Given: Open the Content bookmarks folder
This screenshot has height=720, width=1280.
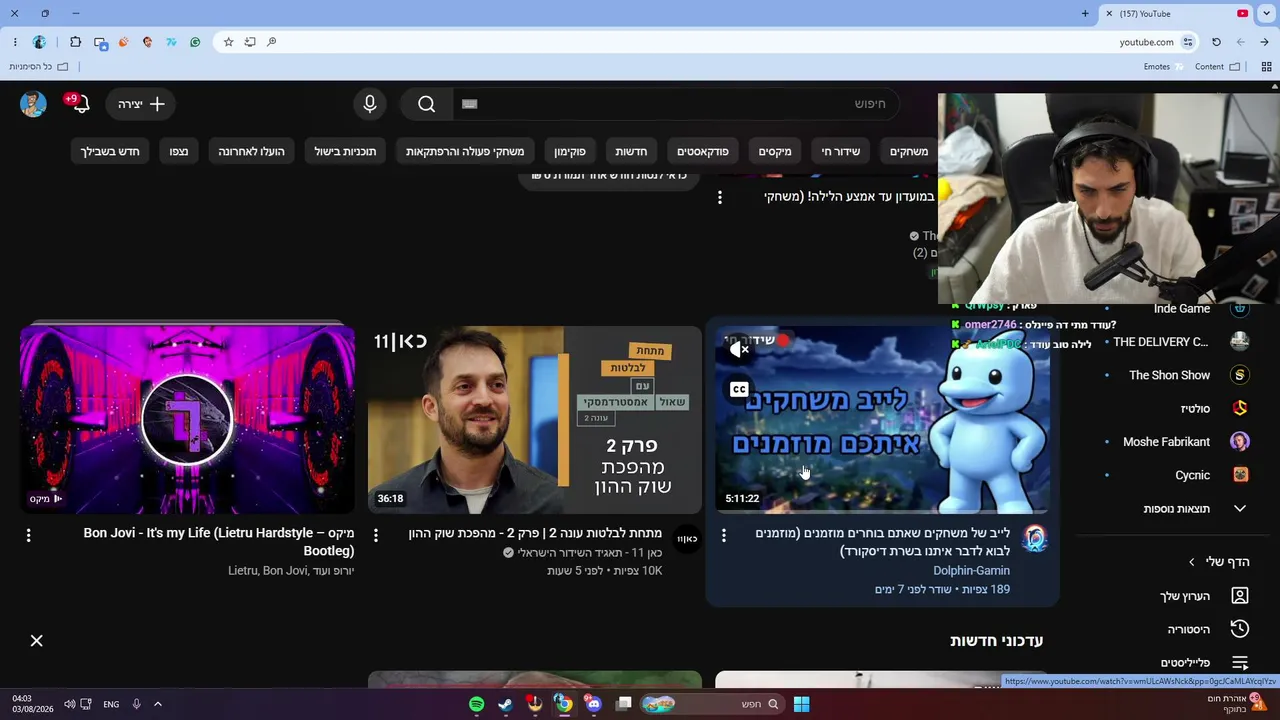Looking at the screenshot, I should click(1217, 67).
